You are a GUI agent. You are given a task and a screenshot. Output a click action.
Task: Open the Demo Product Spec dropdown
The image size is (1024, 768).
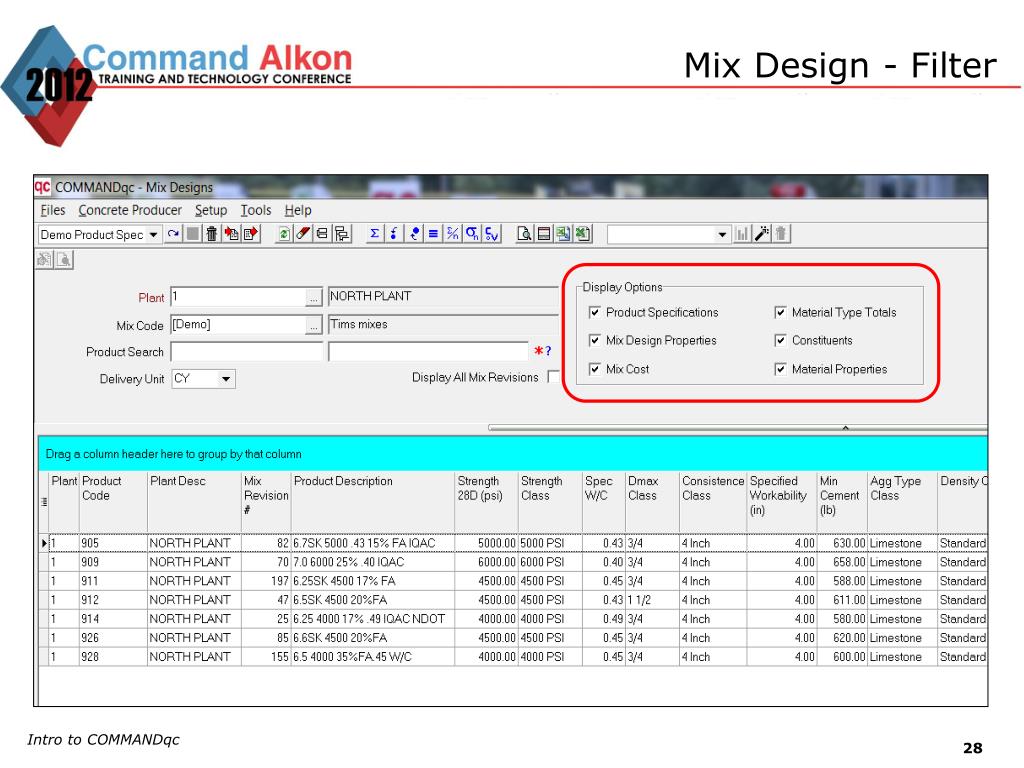coord(153,234)
